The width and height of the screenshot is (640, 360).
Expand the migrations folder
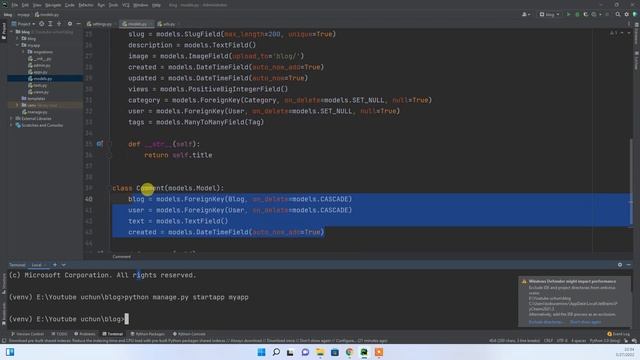click(24, 52)
